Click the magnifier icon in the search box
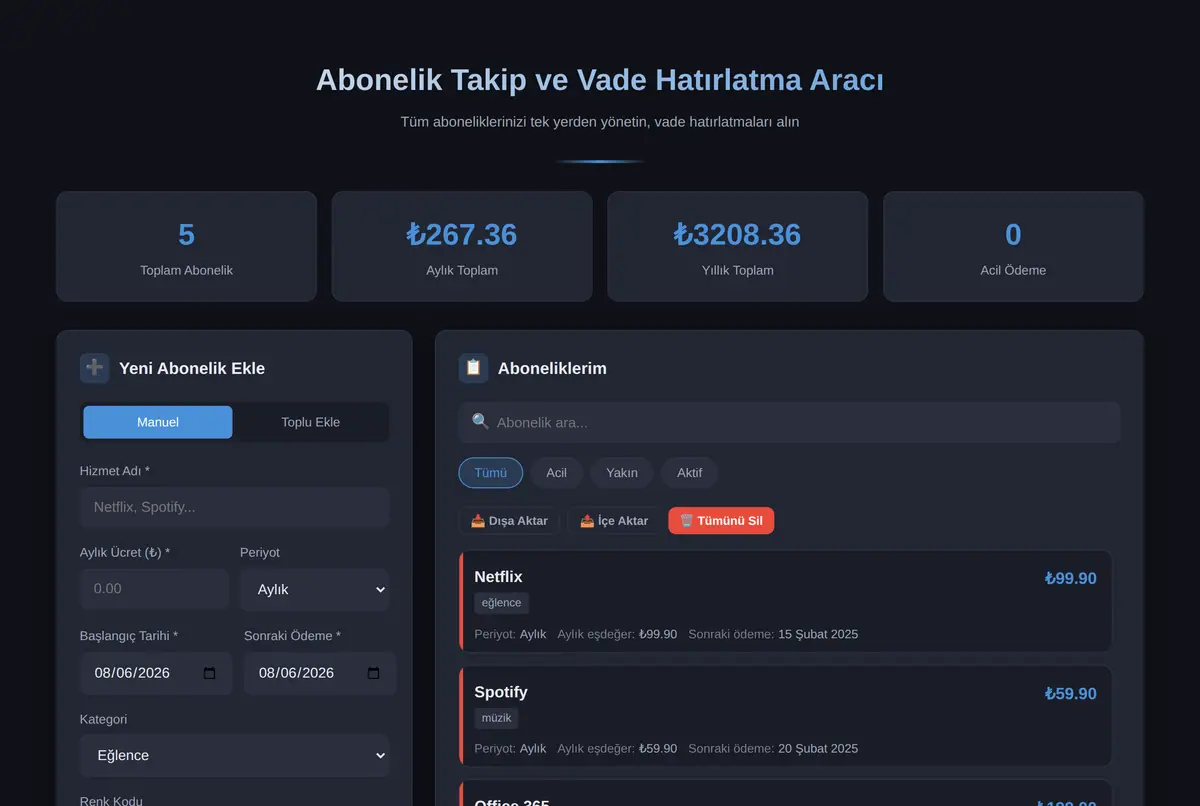The image size is (1200, 806). tap(480, 422)
